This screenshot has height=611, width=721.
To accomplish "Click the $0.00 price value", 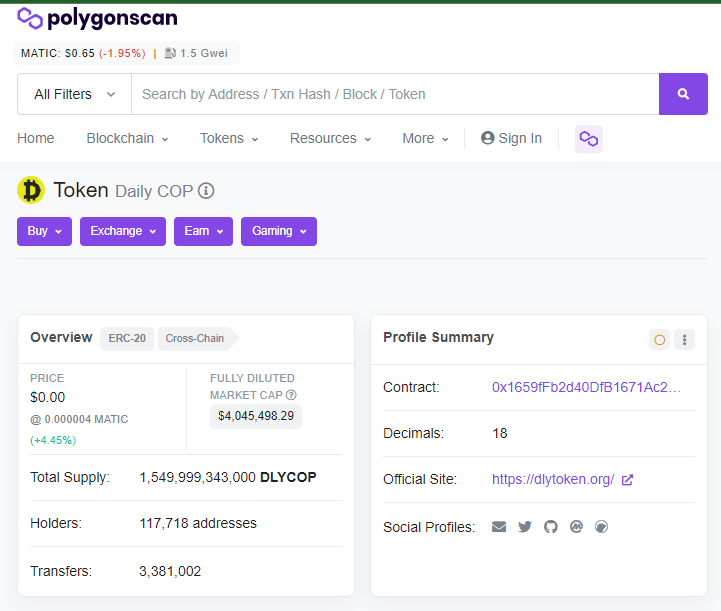I will [48, 397].
